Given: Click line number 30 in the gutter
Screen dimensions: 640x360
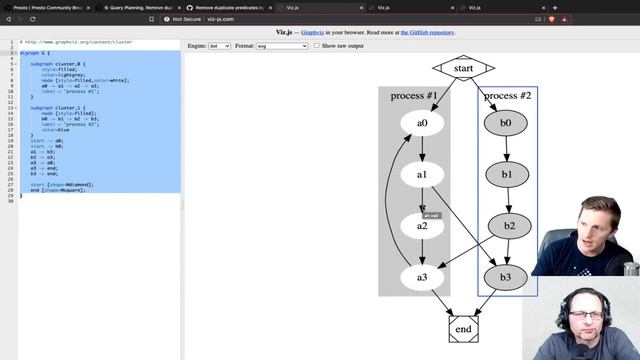Looking at the screenshot, I should (11, 201).
